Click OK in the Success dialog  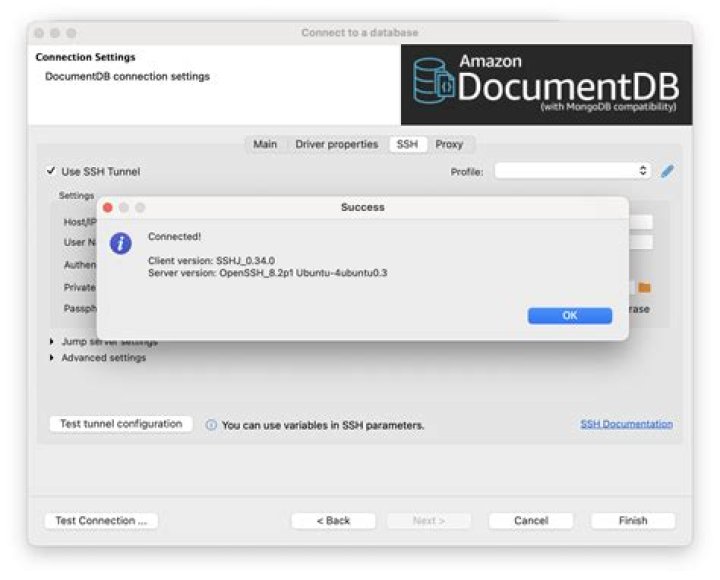[x=569, y=315]
